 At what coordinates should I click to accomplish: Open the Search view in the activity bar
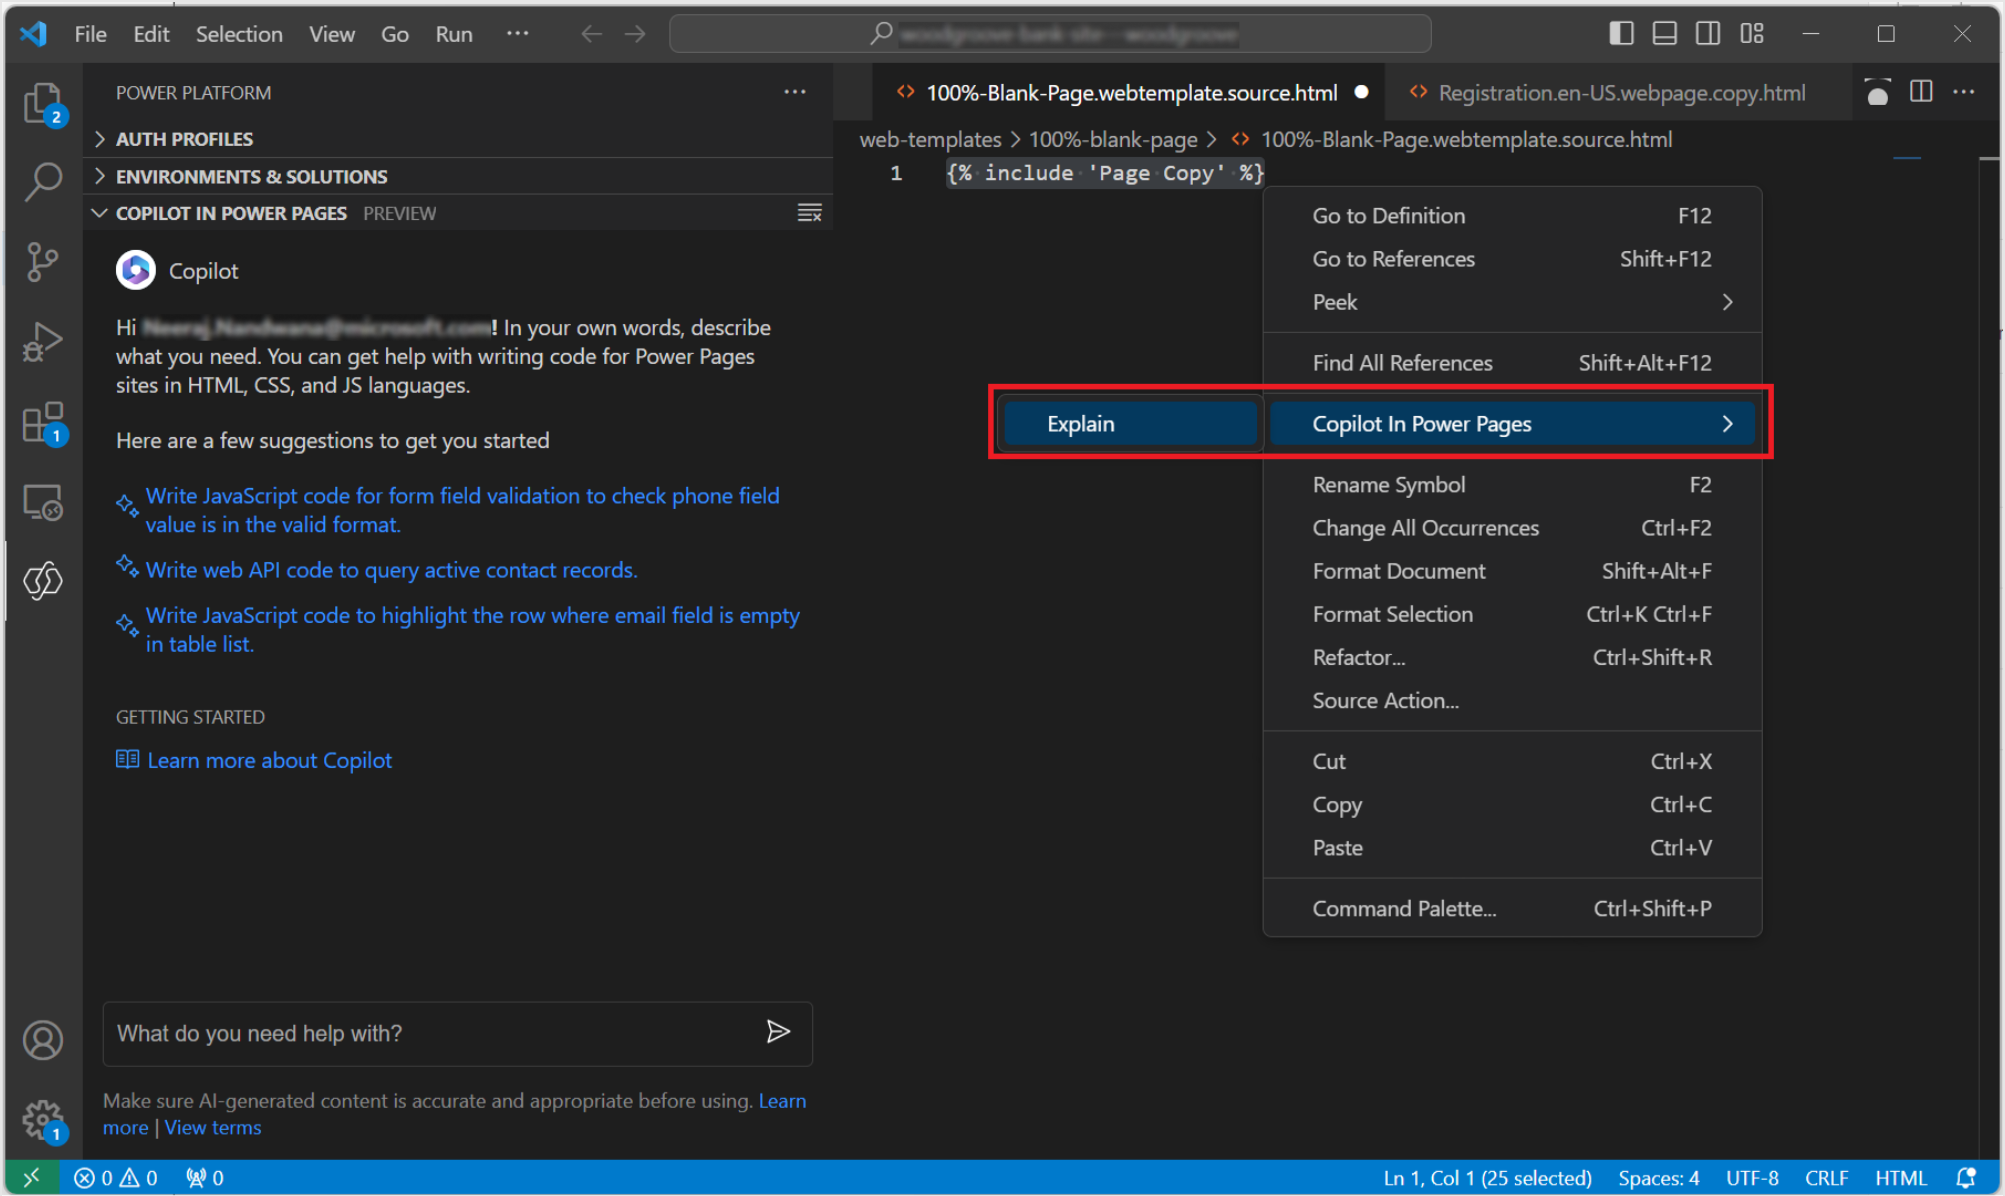pos(43,181)
